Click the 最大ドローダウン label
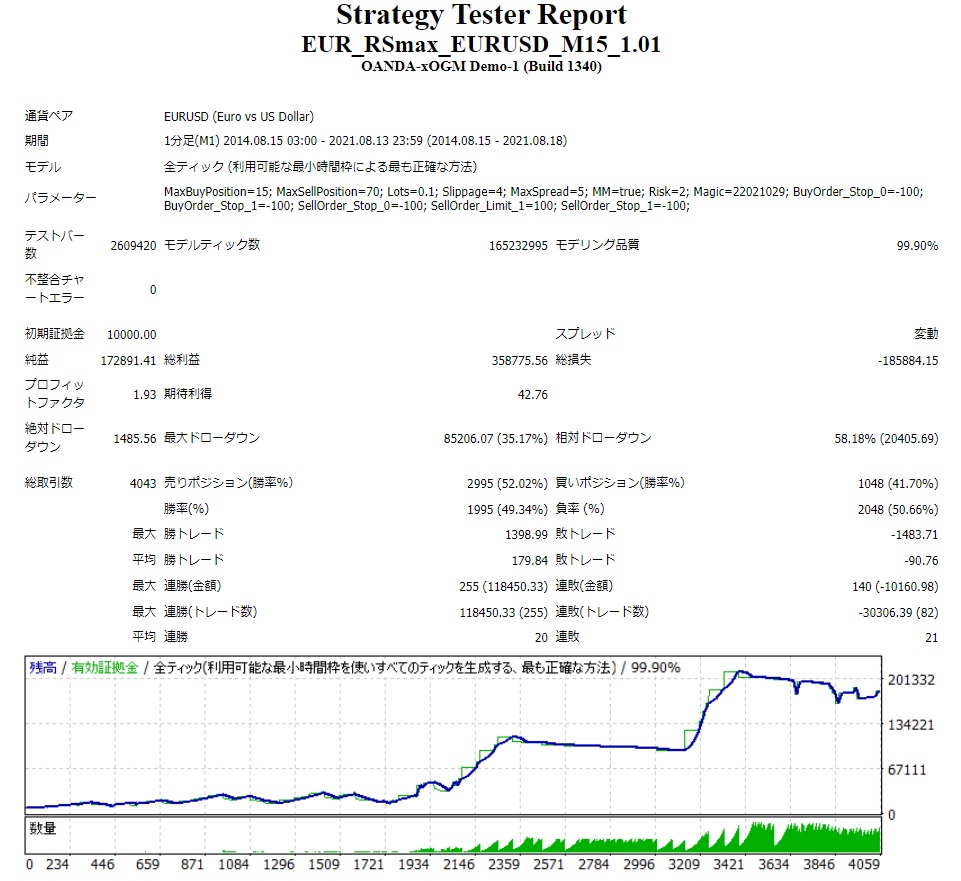Screen dimensions: 961x881 pos(211,438)
